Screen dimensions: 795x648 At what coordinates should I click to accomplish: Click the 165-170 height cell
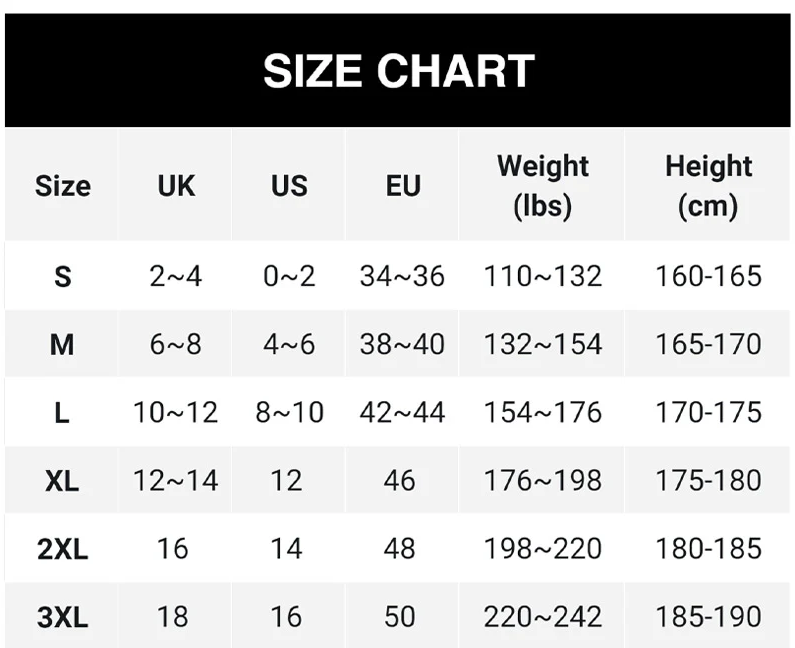click(708, 345)
